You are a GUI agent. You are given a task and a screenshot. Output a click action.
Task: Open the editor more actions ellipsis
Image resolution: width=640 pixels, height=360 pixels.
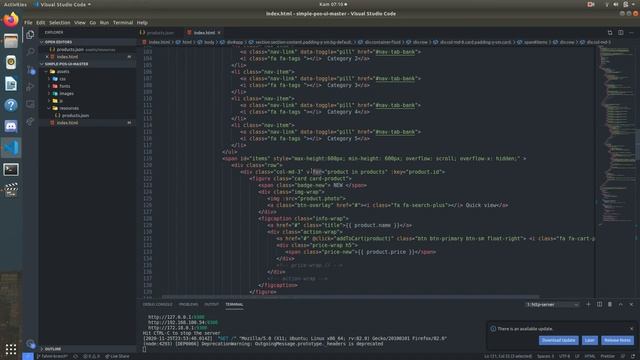point(631,32)
